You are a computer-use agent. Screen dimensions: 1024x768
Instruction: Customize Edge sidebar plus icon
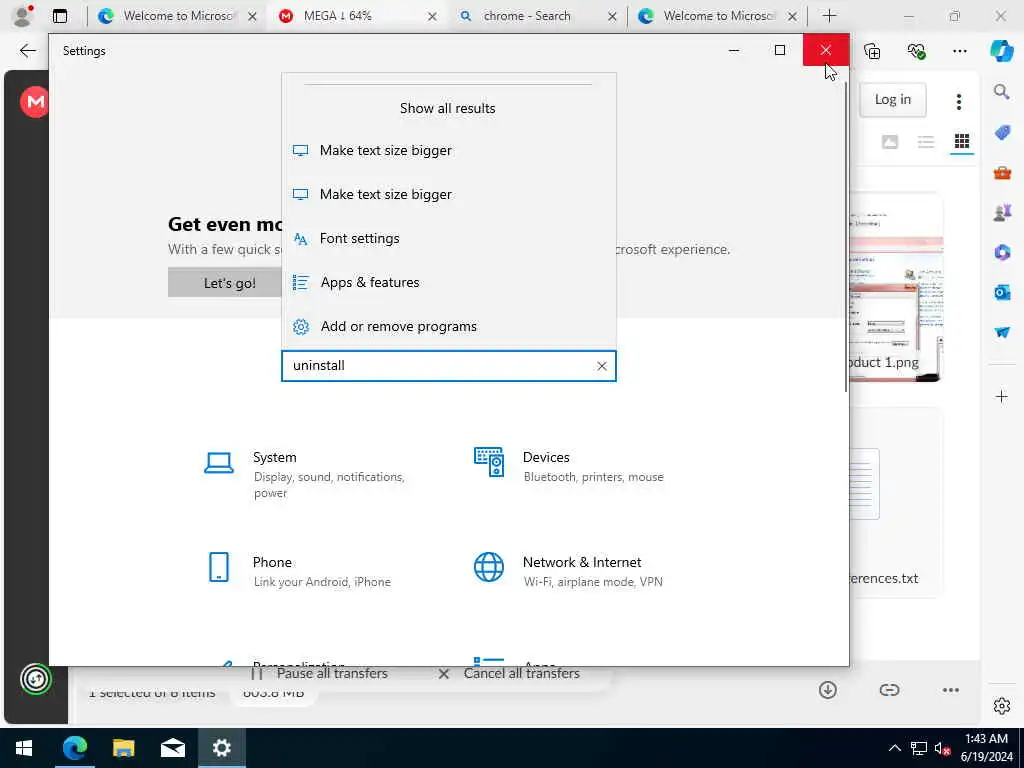point(1002,396)
